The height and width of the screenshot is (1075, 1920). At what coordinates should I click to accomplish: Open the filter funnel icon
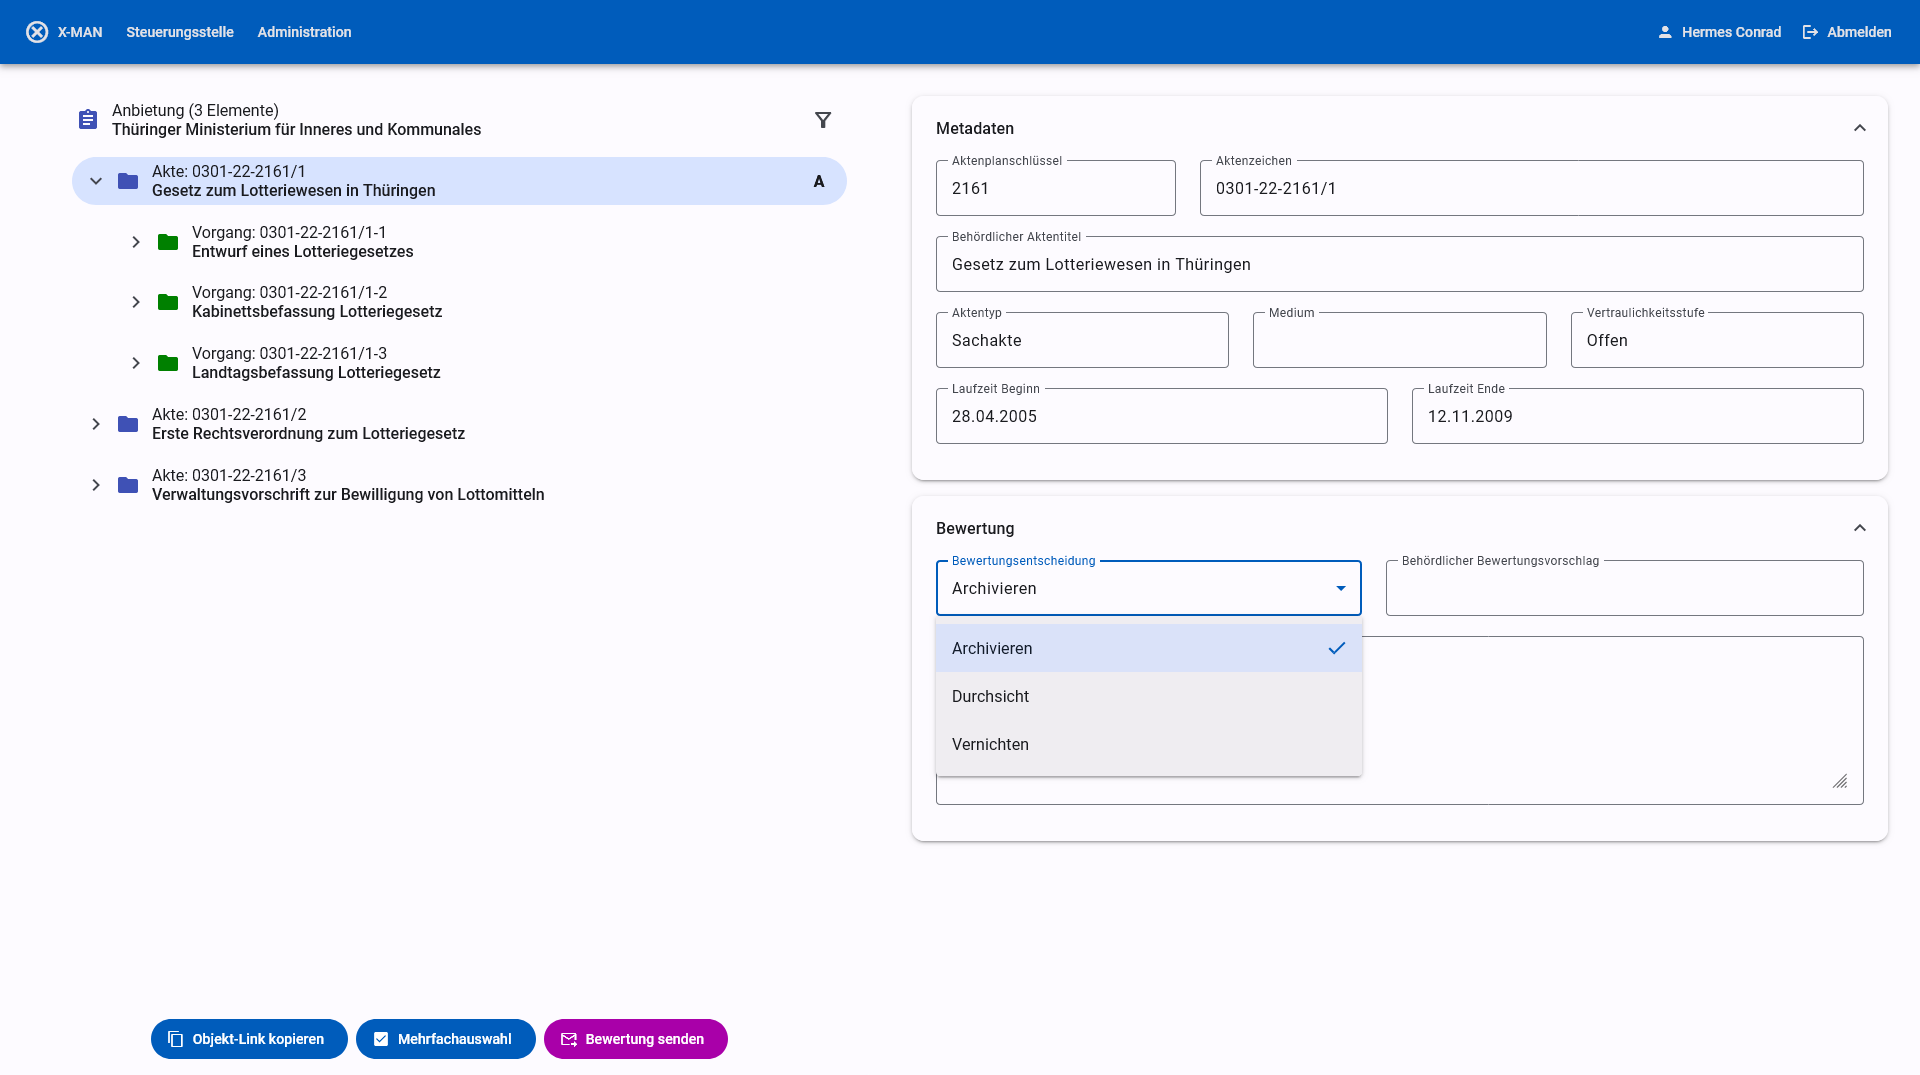tap(823, 120)
